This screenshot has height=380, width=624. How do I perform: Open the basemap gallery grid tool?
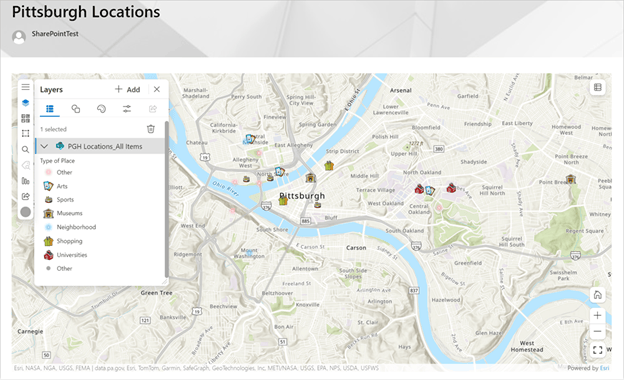pos(25,118)
